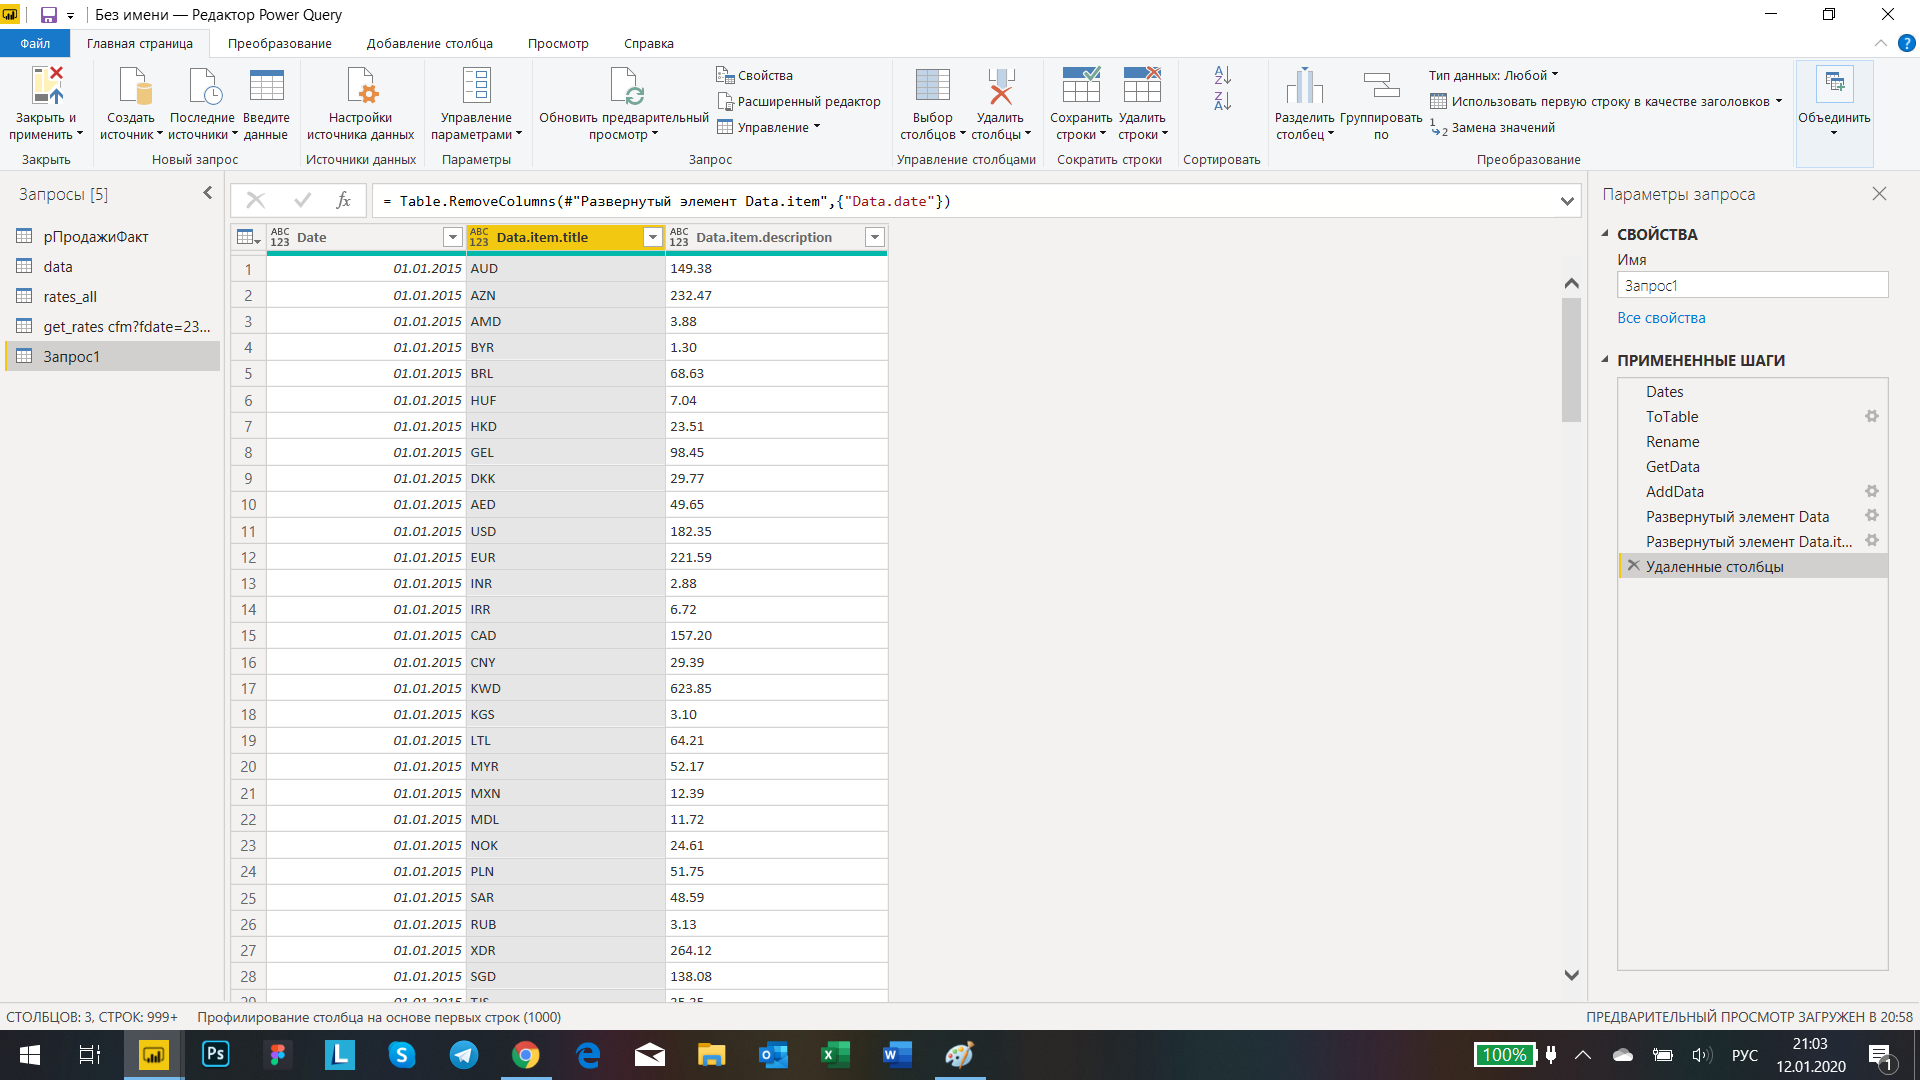This screenshot has height=1080, width=1920.
Task: Open settings gear for ToTable step
Action: coord(1872,416)
